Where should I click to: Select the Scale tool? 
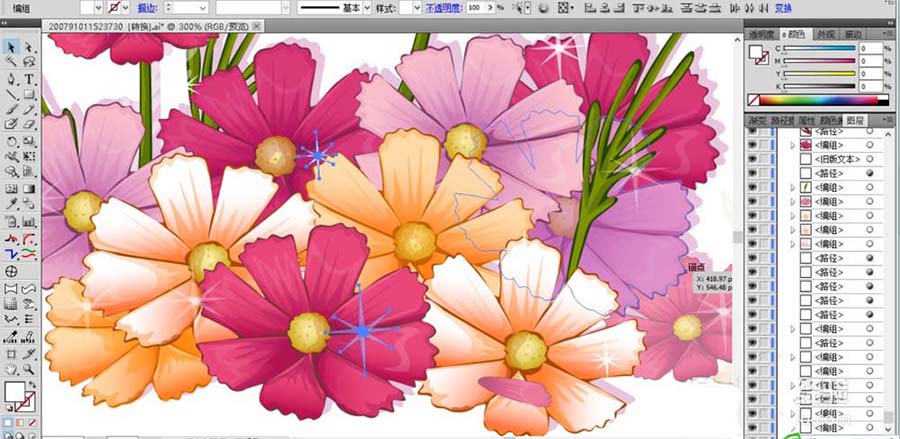click(28, 142)
